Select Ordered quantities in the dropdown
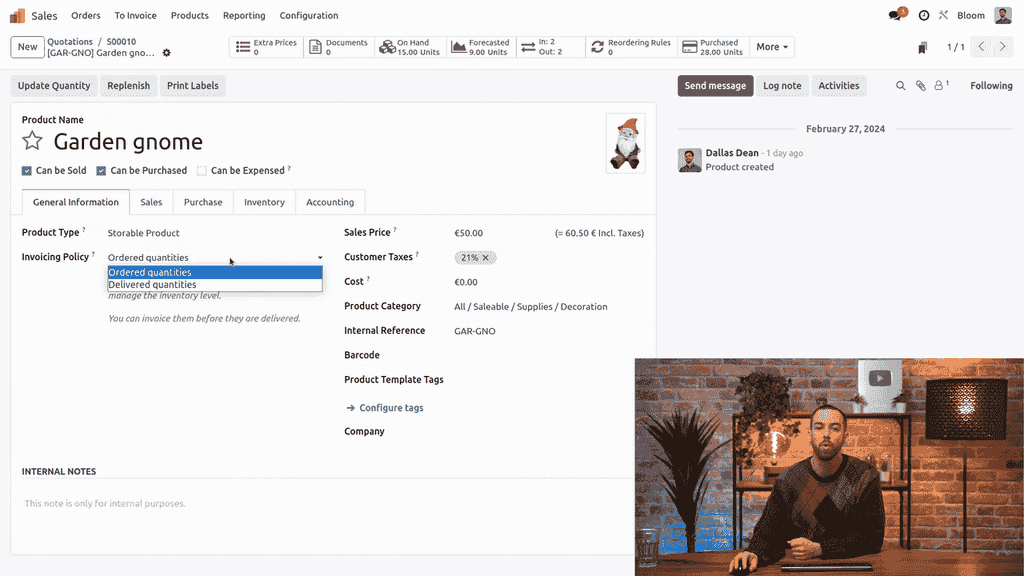1024x576 pixels. [150, 272]
